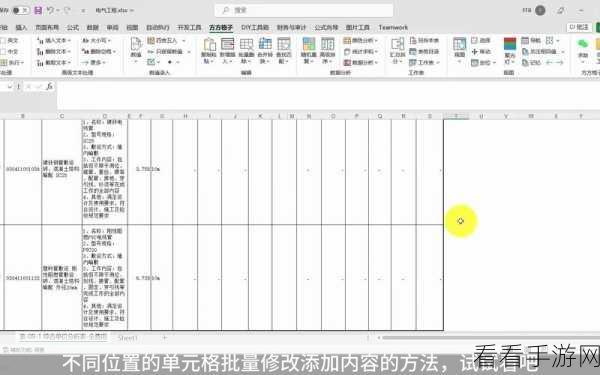600x375 pixels.
Task: Switch to the Teamwork ribbon tab
Action: pos(393,28)
